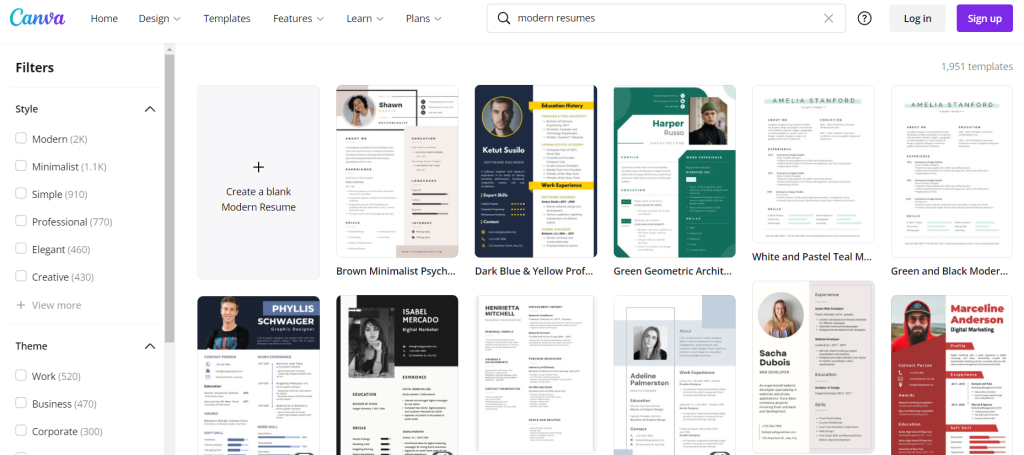Click the Canva logo
This screenshot has width=1024, height=455.
pyautogui.click(x=40, y=18)
